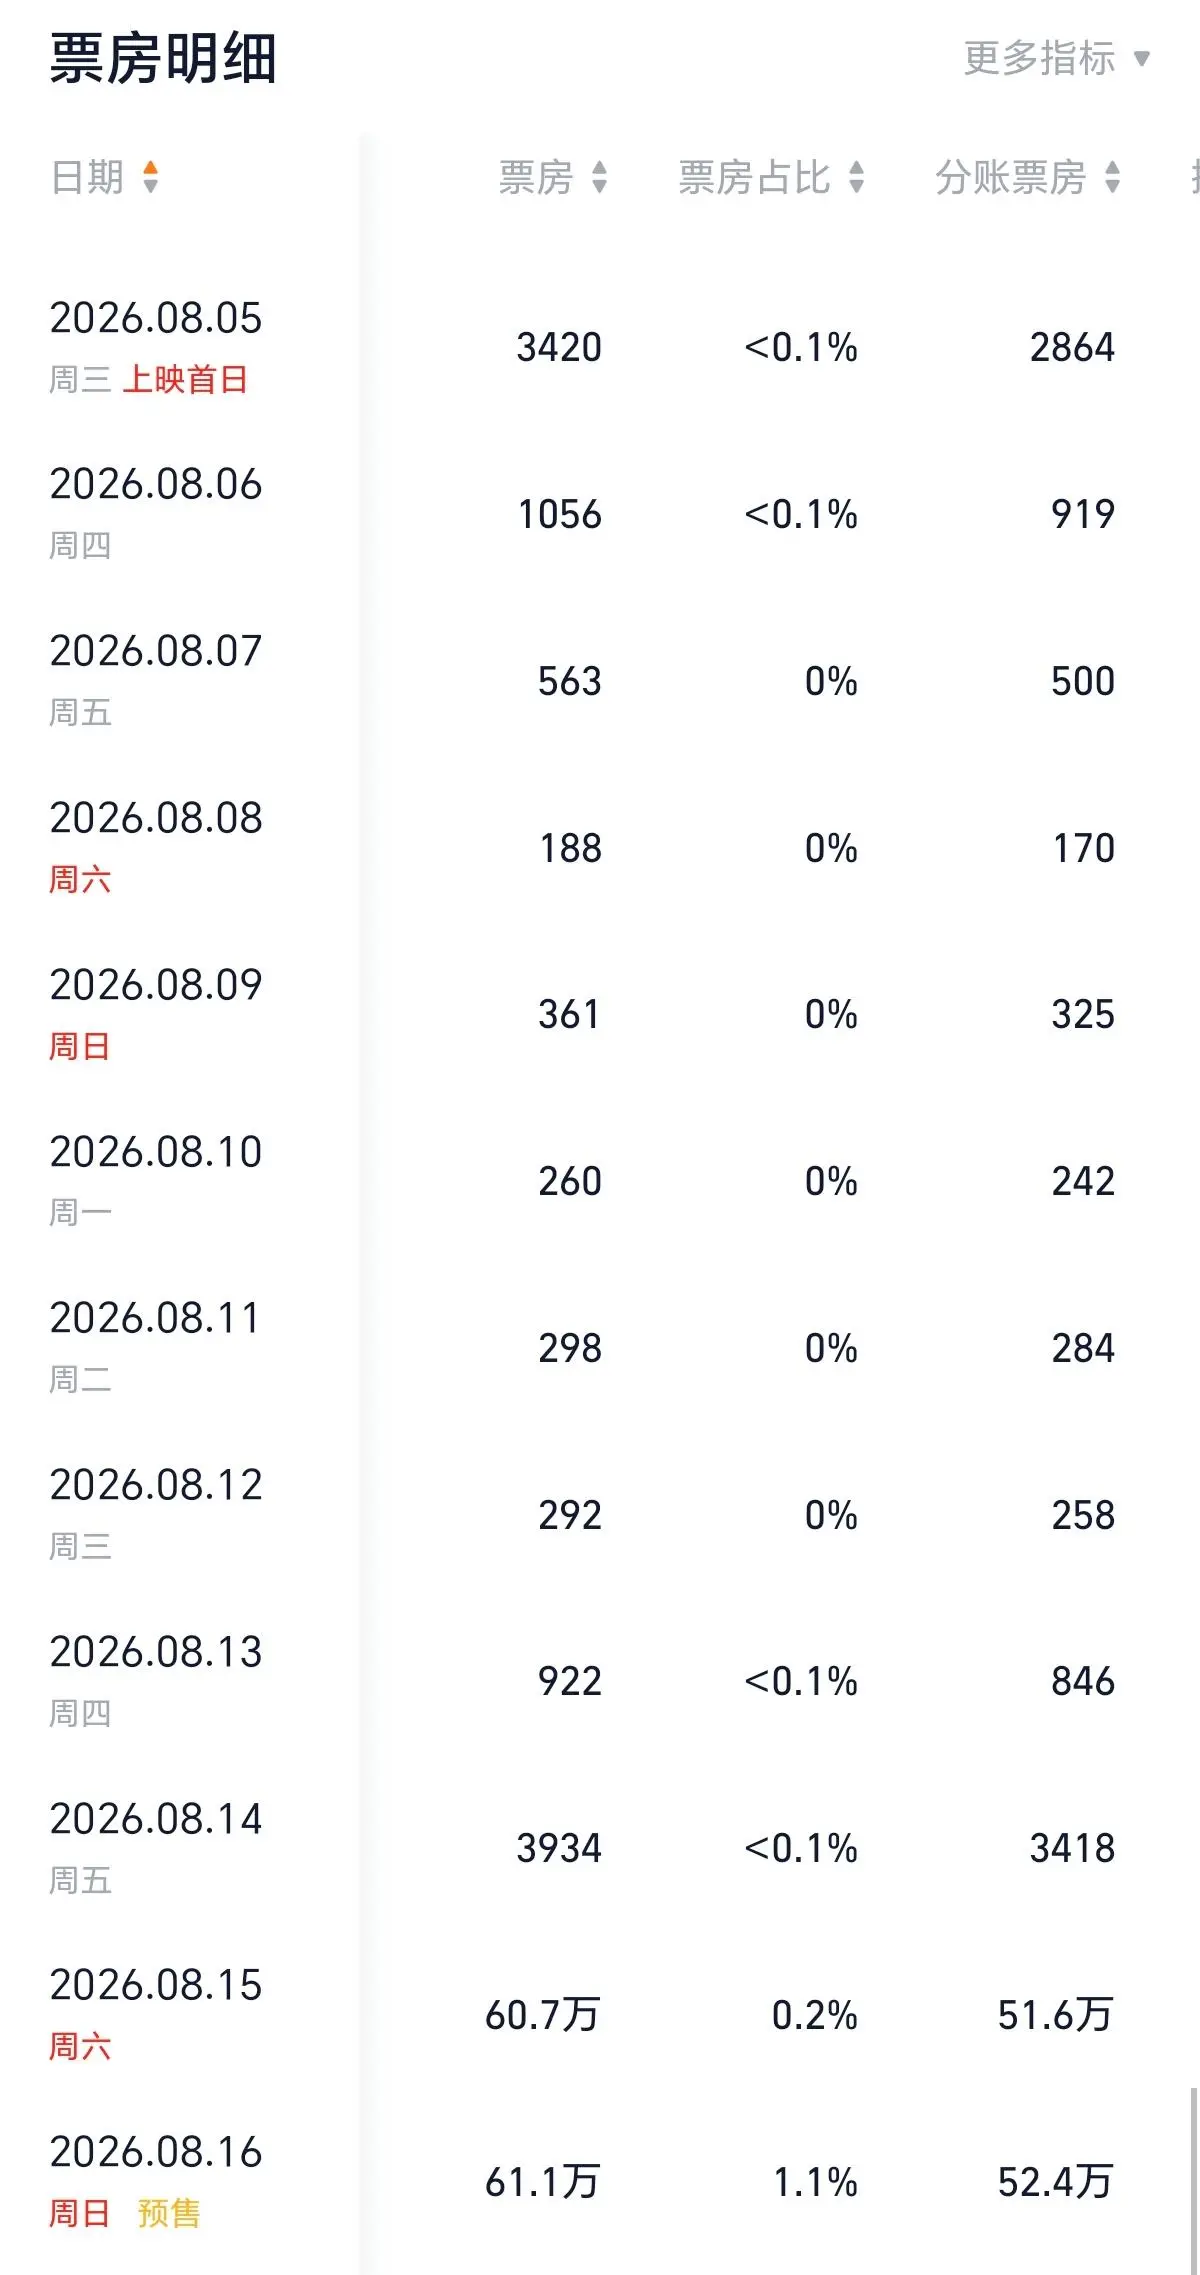The image size is (1200, 2275).
Task: Sort by the 票房占比 column arrows
Action: [x=856, y=177]
